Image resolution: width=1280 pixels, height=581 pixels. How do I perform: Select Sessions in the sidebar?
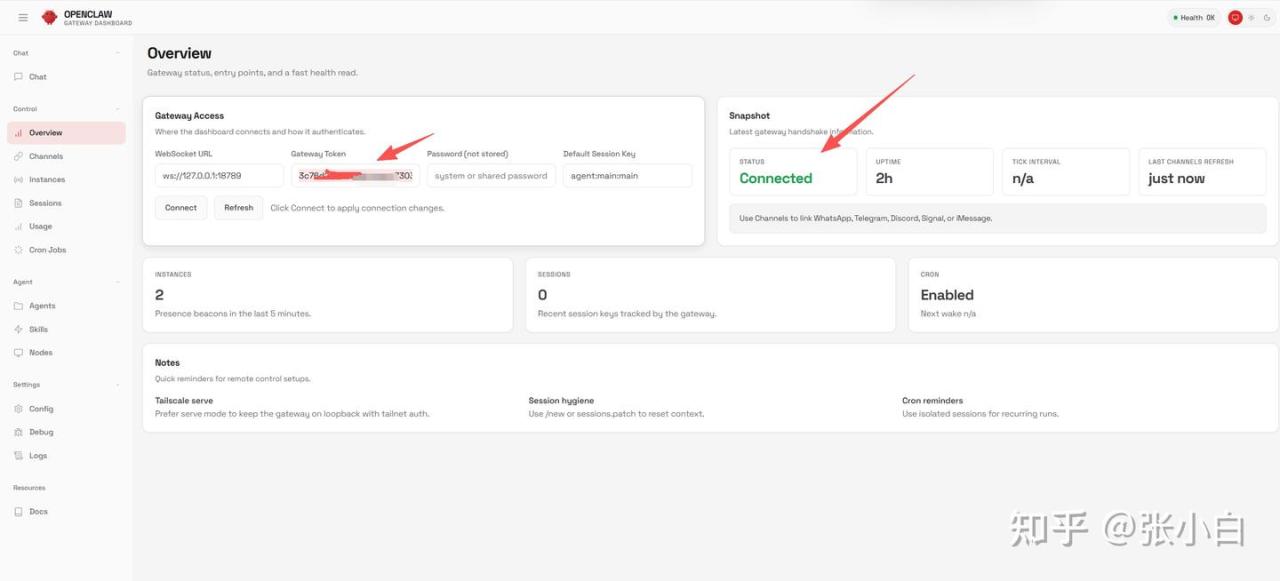point(45,203)
